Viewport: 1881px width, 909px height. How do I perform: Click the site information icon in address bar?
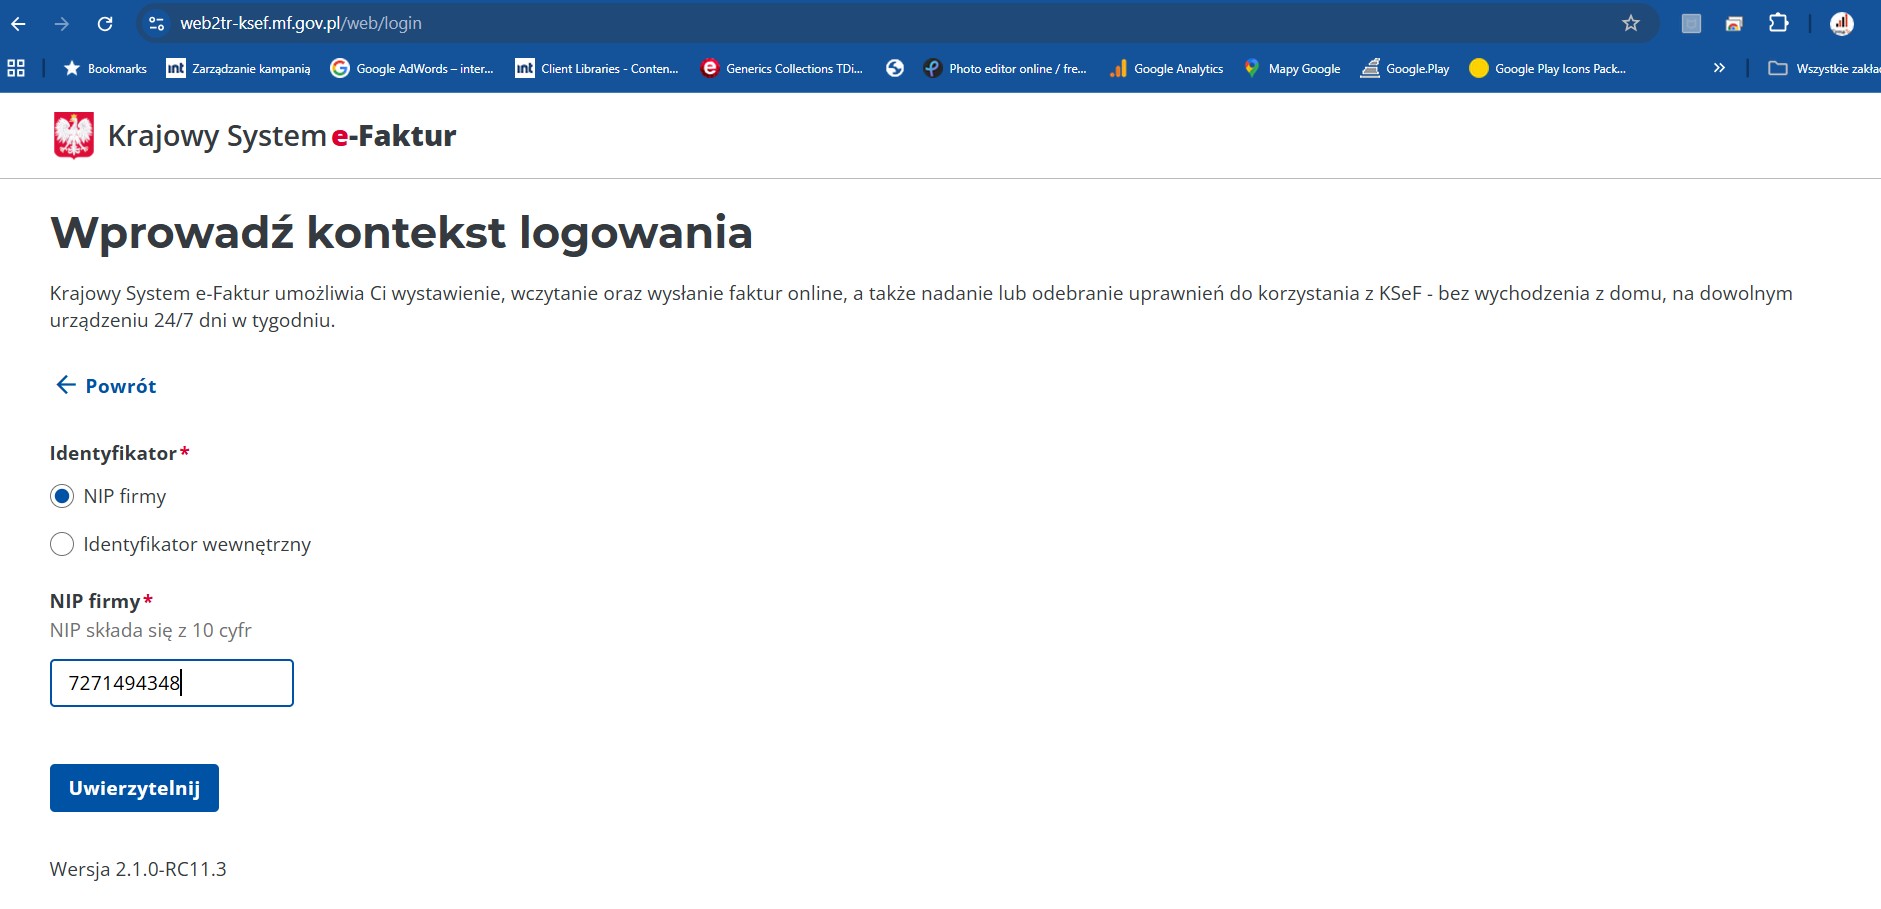tap(156, 23)
